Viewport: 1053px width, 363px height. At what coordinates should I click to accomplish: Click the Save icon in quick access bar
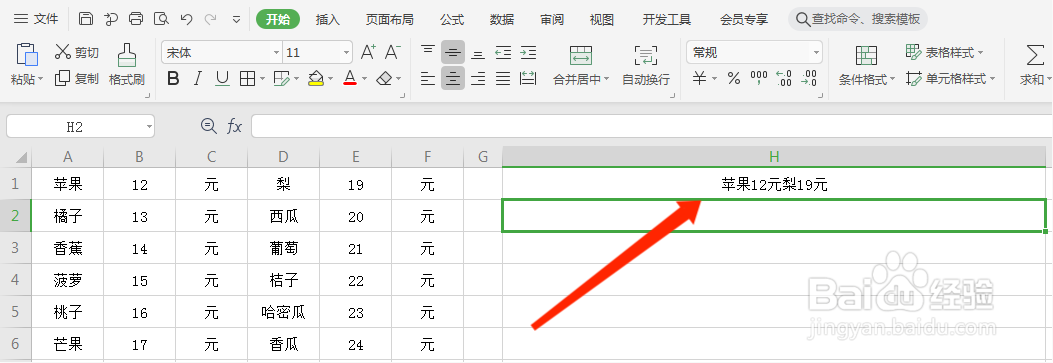pos(86,19)
